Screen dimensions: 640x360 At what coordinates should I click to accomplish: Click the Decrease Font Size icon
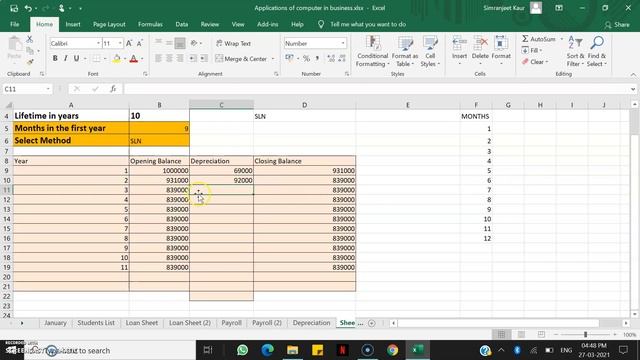tap(140, 43)
